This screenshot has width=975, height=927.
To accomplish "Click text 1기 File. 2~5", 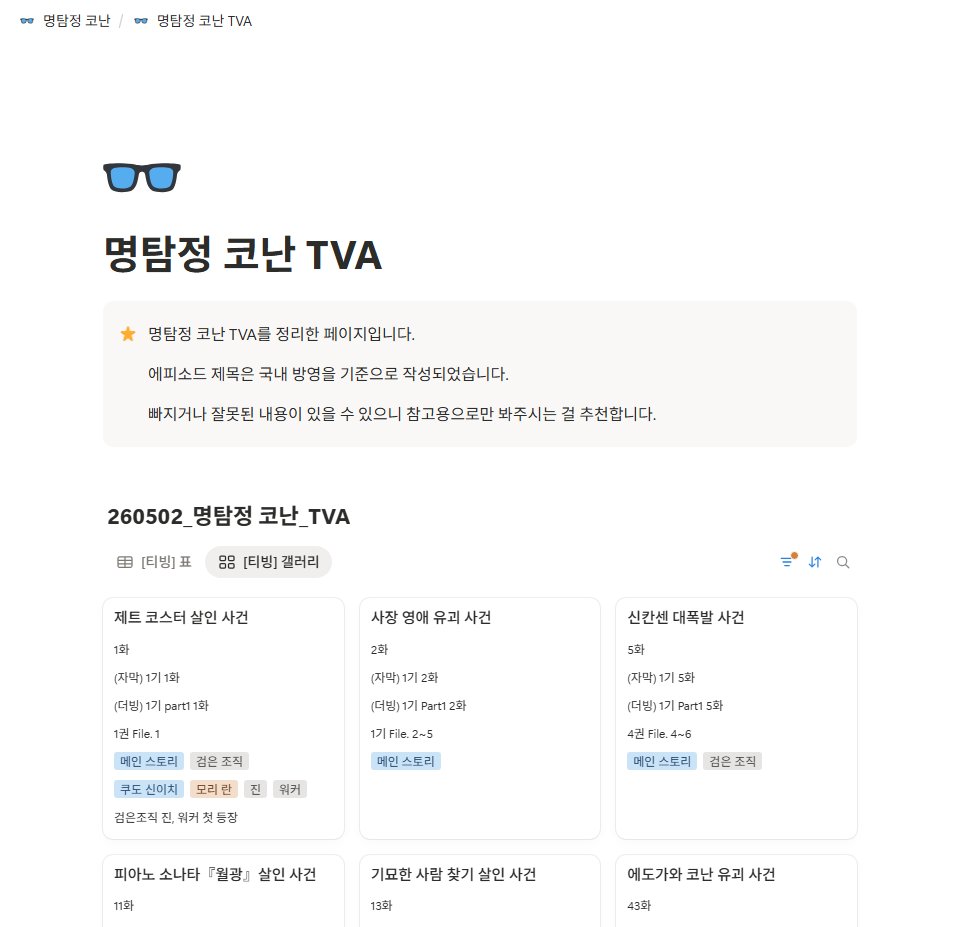I will pyautogui.click(x=402, y=734).
